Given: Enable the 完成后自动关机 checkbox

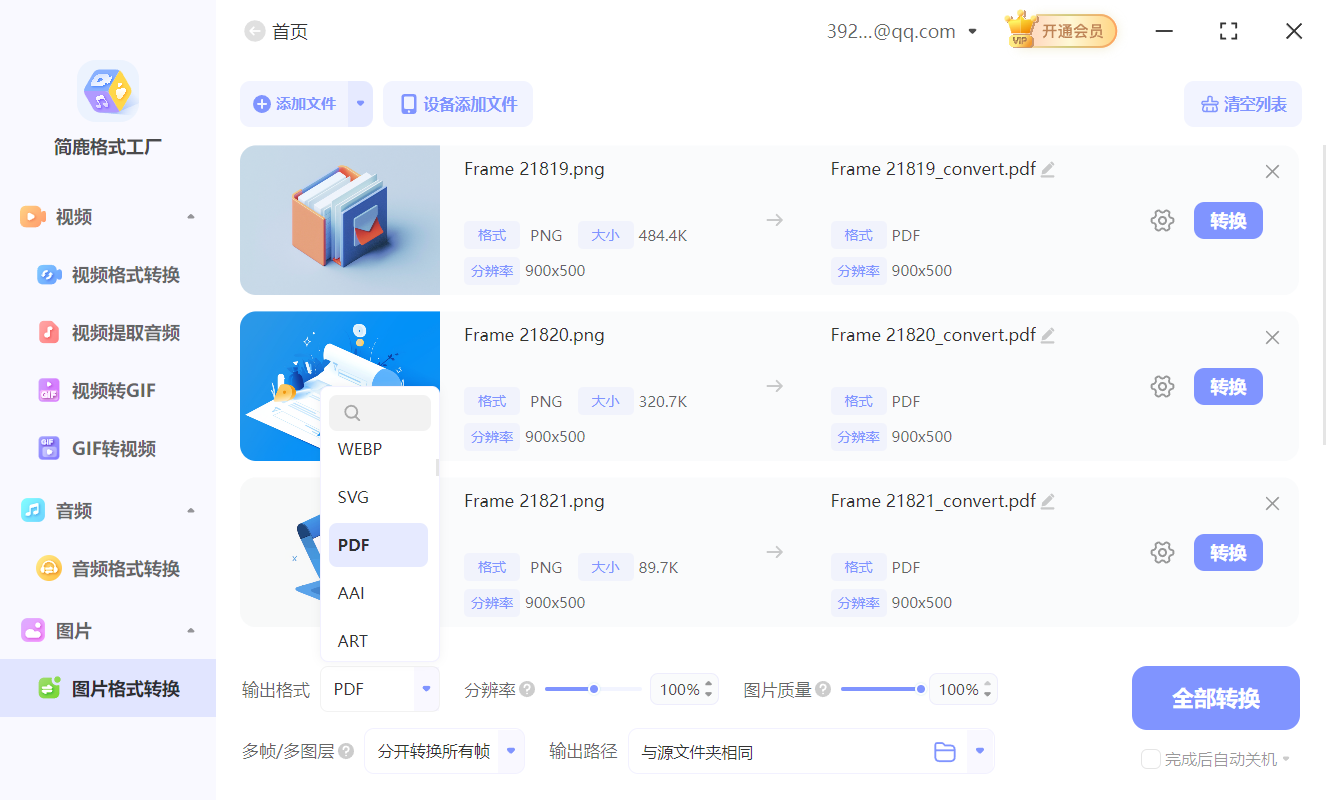Looking at the screenshot, I should coord(1150,759).
